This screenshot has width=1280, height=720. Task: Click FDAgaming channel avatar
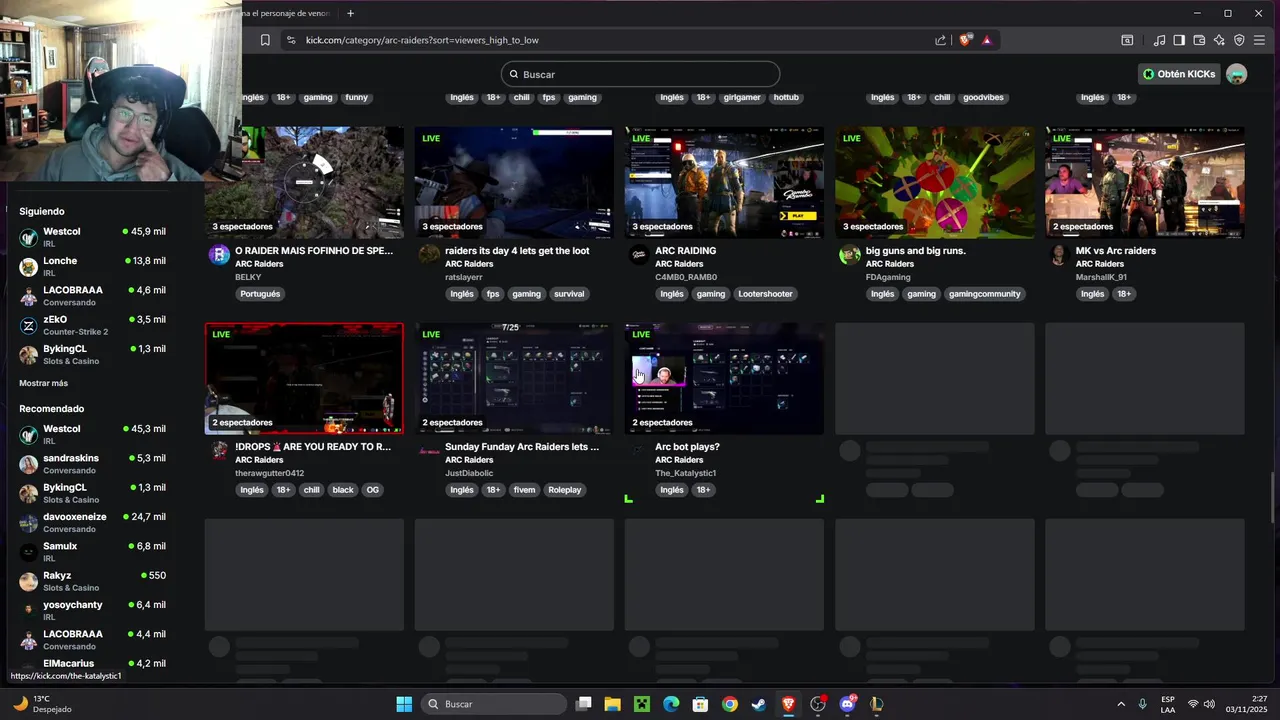[x=849, y=255]
